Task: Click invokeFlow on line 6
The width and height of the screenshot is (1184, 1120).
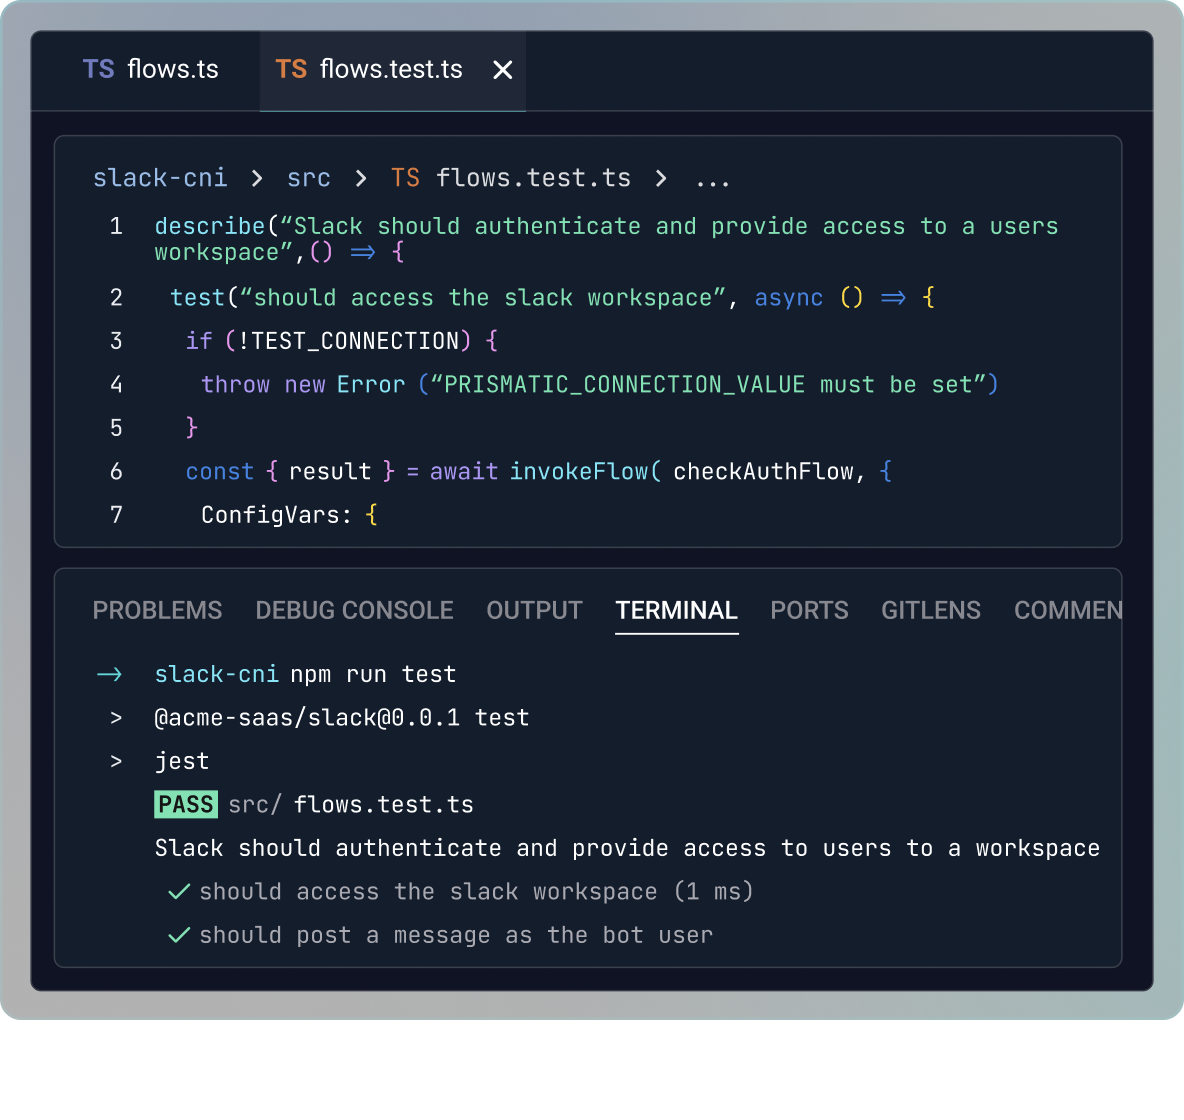Action: [x=578, y=471]
